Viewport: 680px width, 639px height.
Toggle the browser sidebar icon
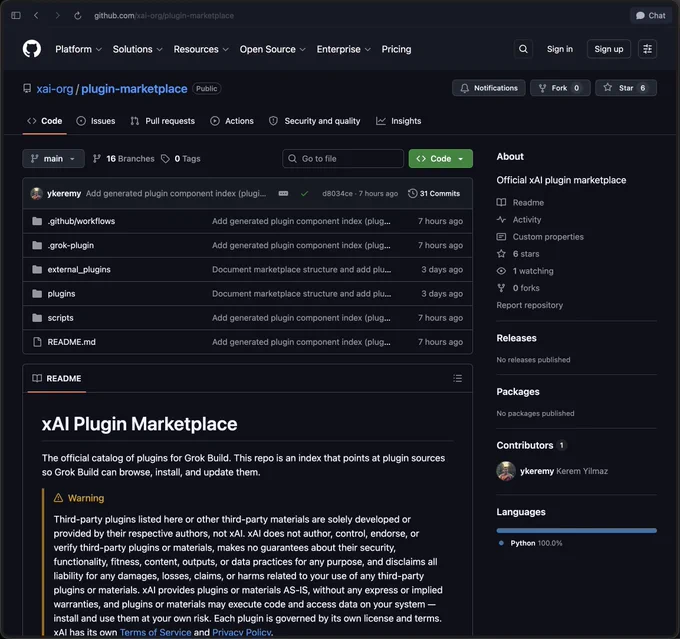tap(16, 16)
